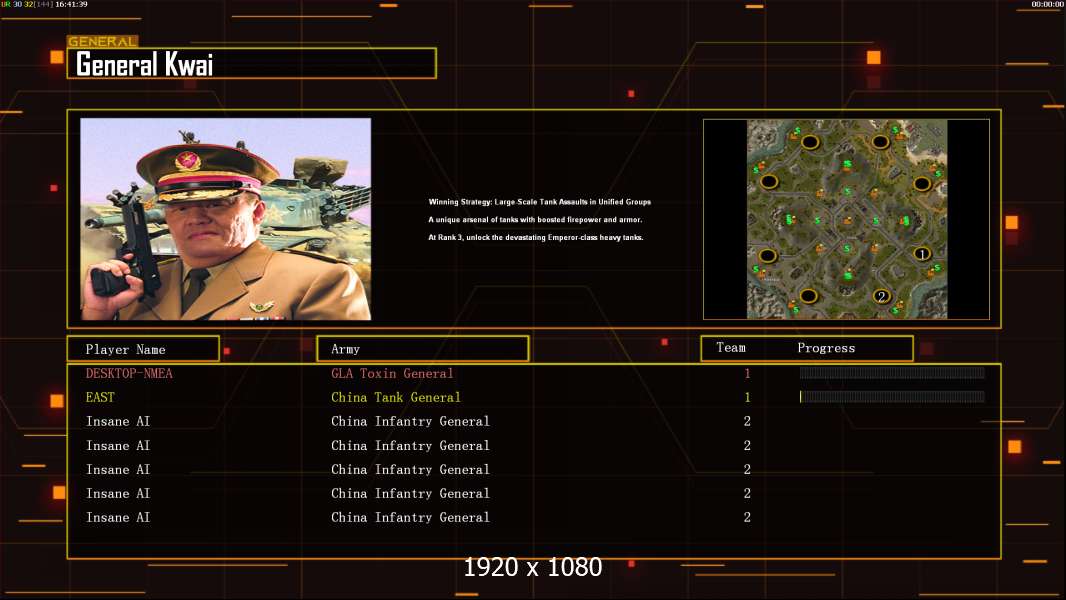
Task: Select player EAST
Action: (x=100, y=397)
